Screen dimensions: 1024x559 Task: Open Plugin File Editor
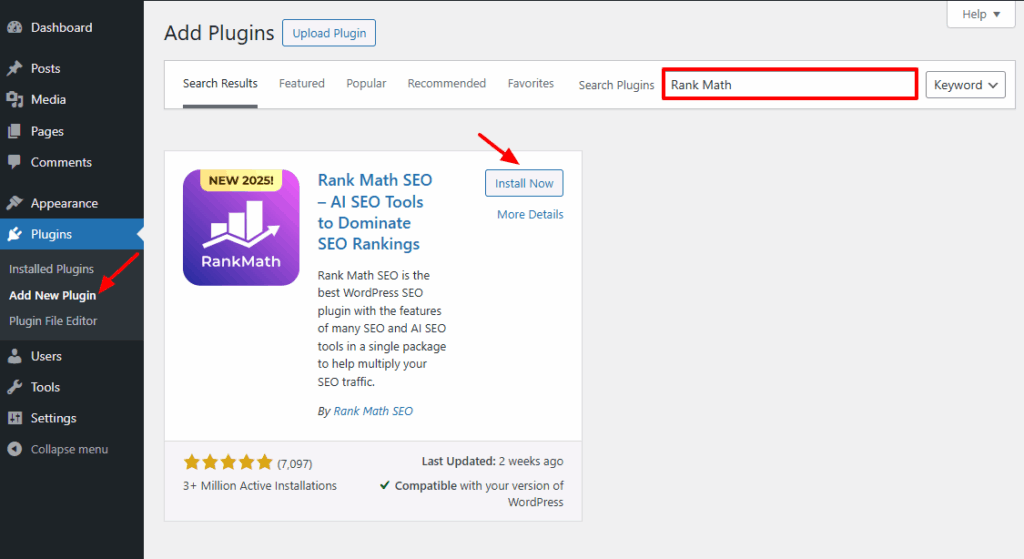(53, 321)
